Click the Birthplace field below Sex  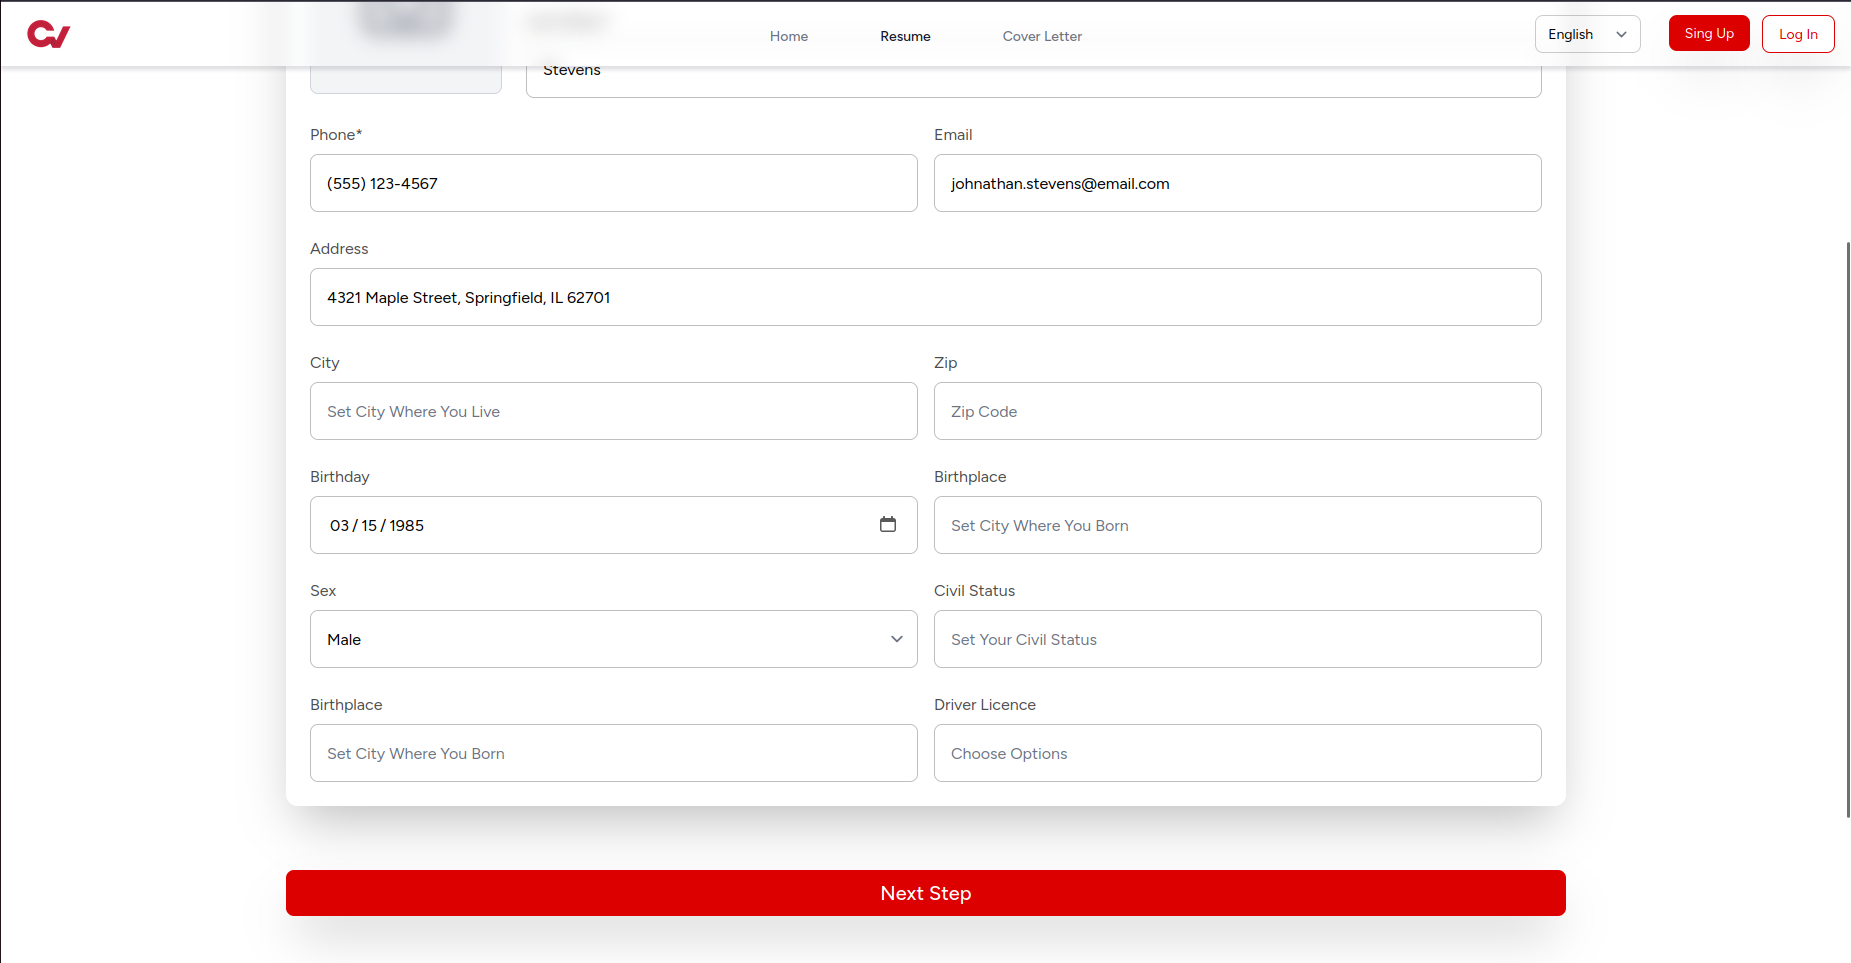(x=613, y=753)
